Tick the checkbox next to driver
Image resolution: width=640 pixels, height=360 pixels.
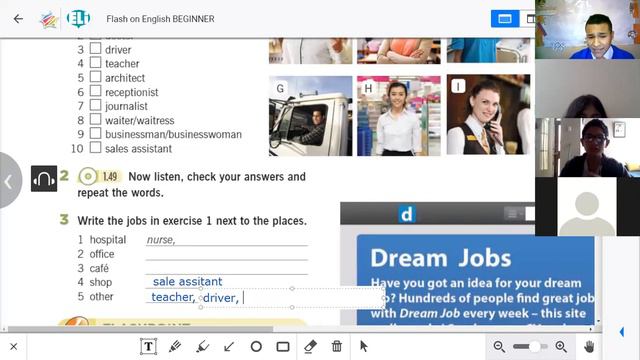[95, 49]
